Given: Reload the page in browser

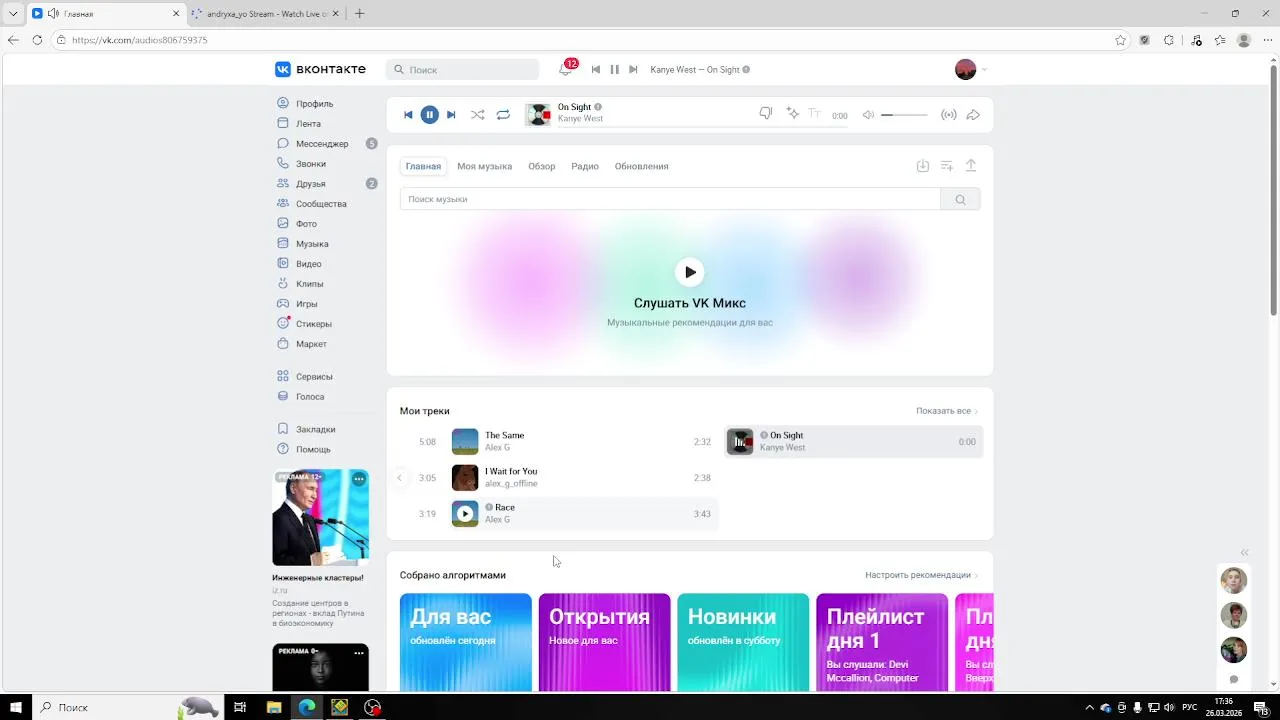Looking at the screenshot, I should click(x=37, y=40).
